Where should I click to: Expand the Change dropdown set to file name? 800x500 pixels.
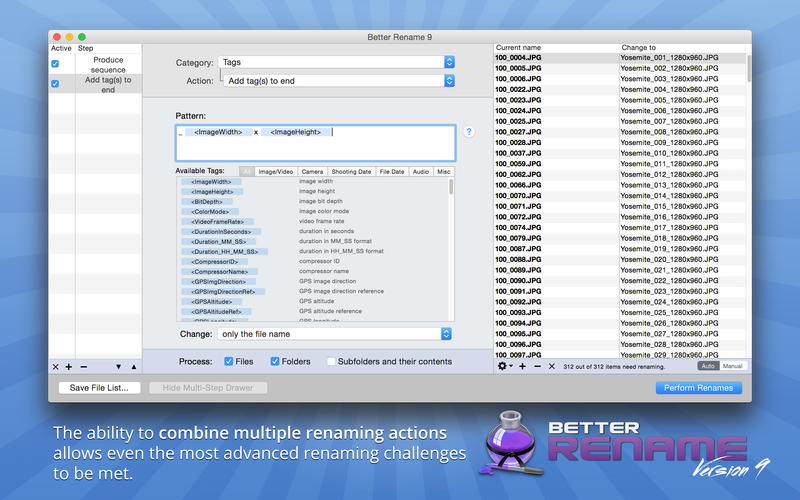pyautogui.click(x=335, y=334)
